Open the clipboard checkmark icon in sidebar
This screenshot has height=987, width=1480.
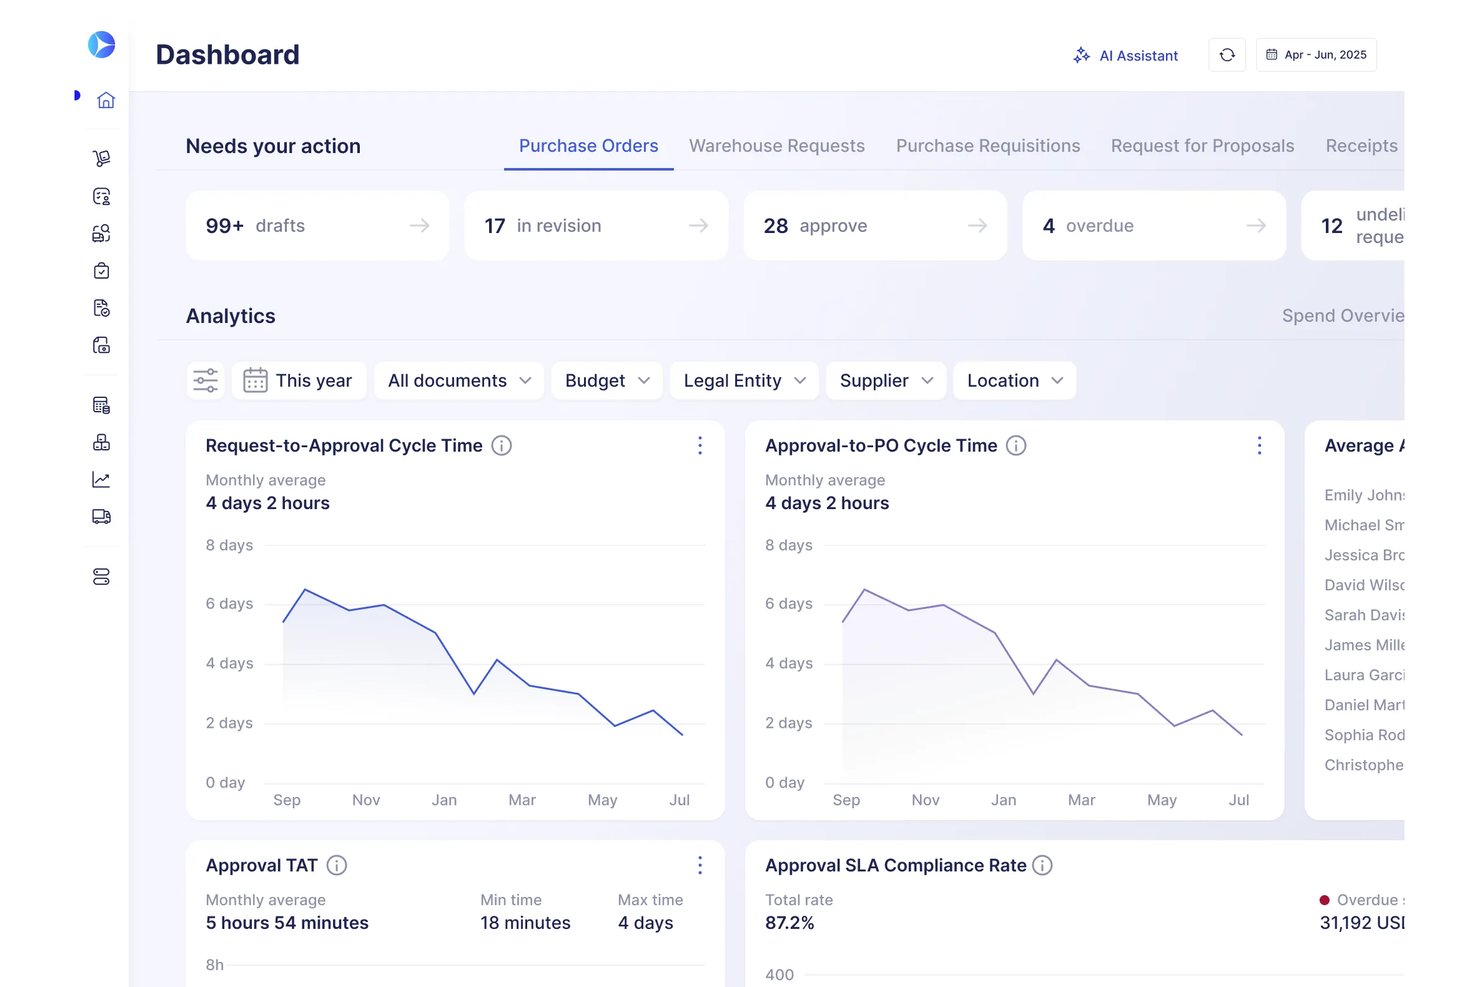click(x=101, y=271)
